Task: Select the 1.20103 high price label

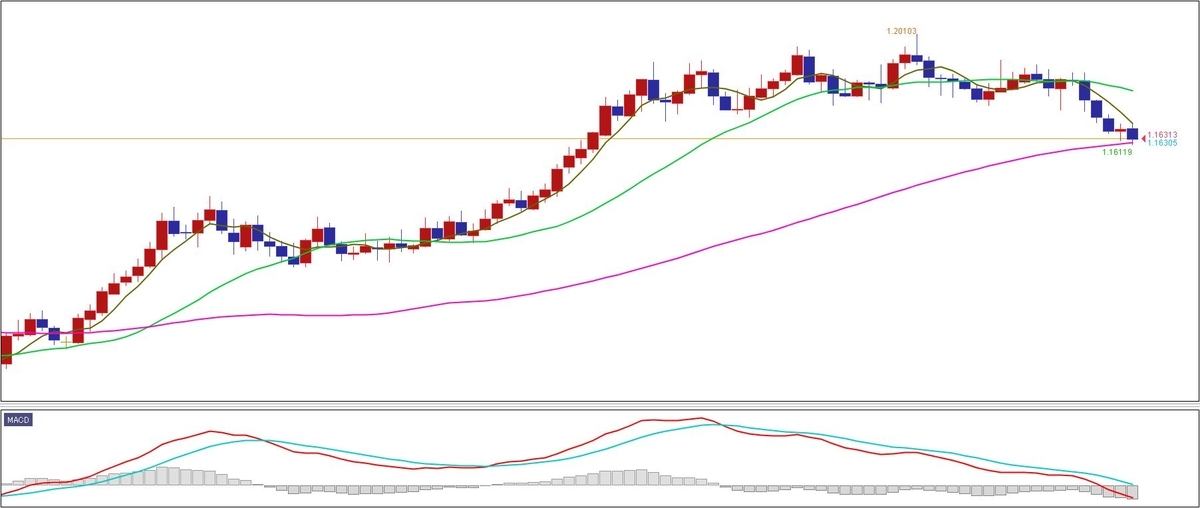Action: [902, 31]
